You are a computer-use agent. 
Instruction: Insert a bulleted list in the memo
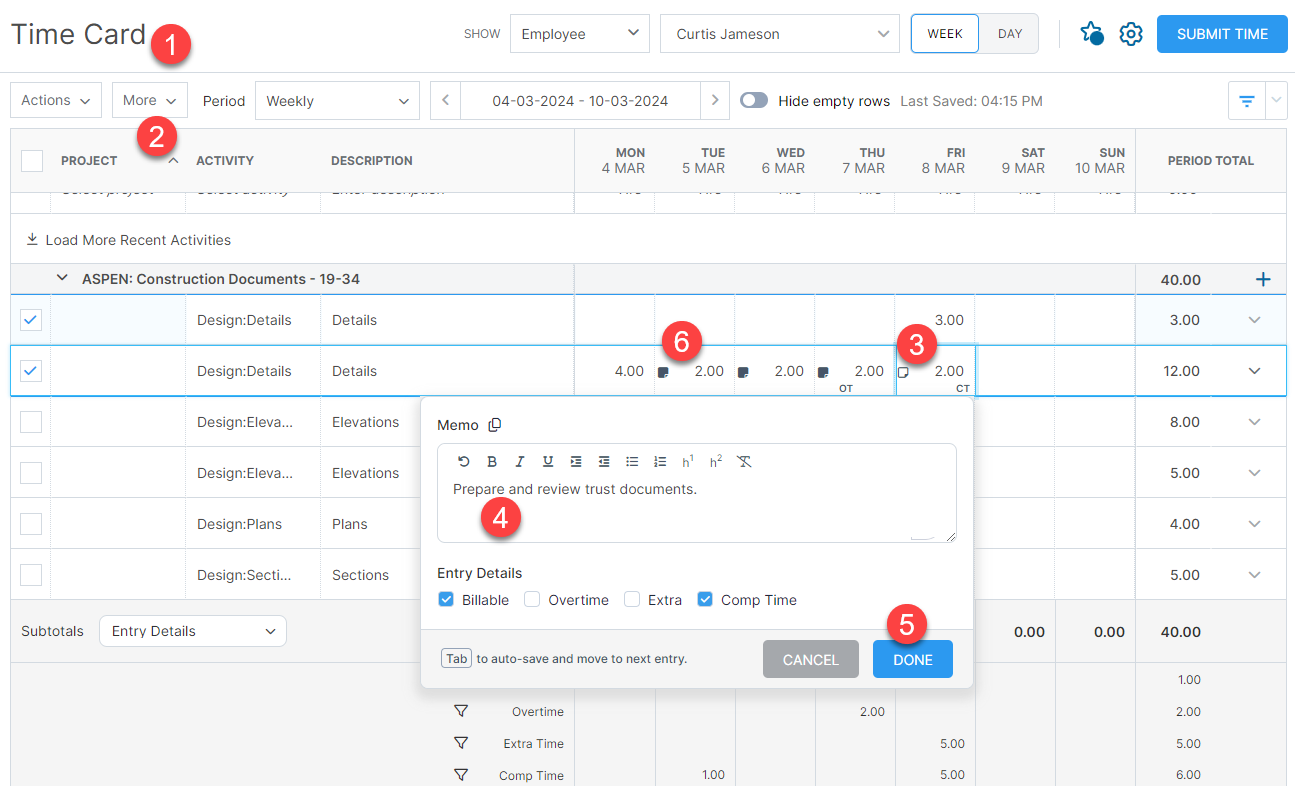click(631, 461)
